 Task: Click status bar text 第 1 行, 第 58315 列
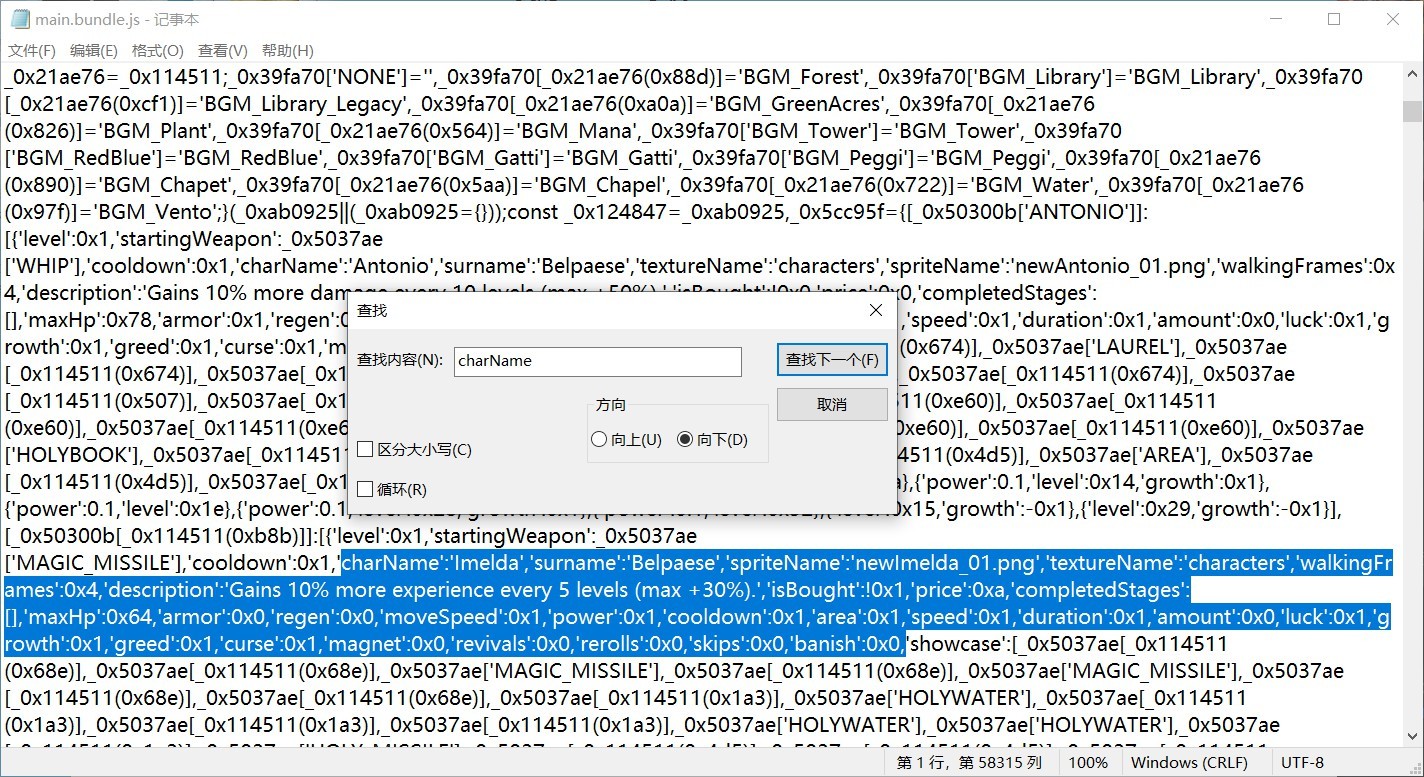pyautogui.click(x=970, y=763)
